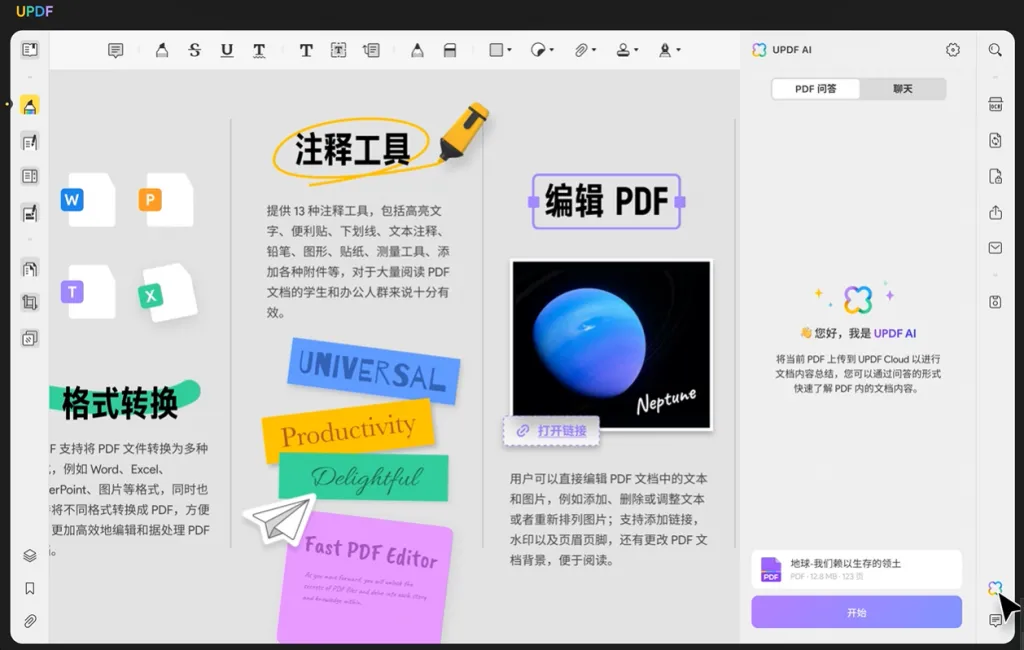Screen dimensions: 1024x650
Task: Select the Sticky Note comment tool
Action: (x=116, y=50)
